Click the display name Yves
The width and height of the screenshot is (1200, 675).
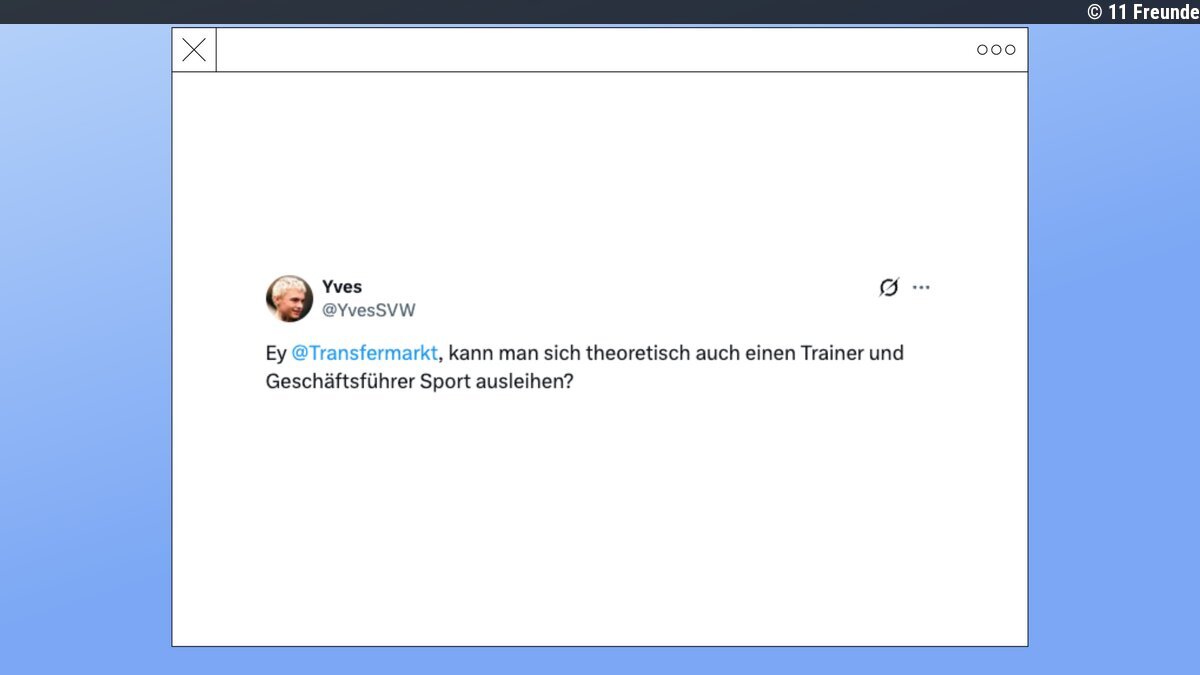[x=342, y=287]
